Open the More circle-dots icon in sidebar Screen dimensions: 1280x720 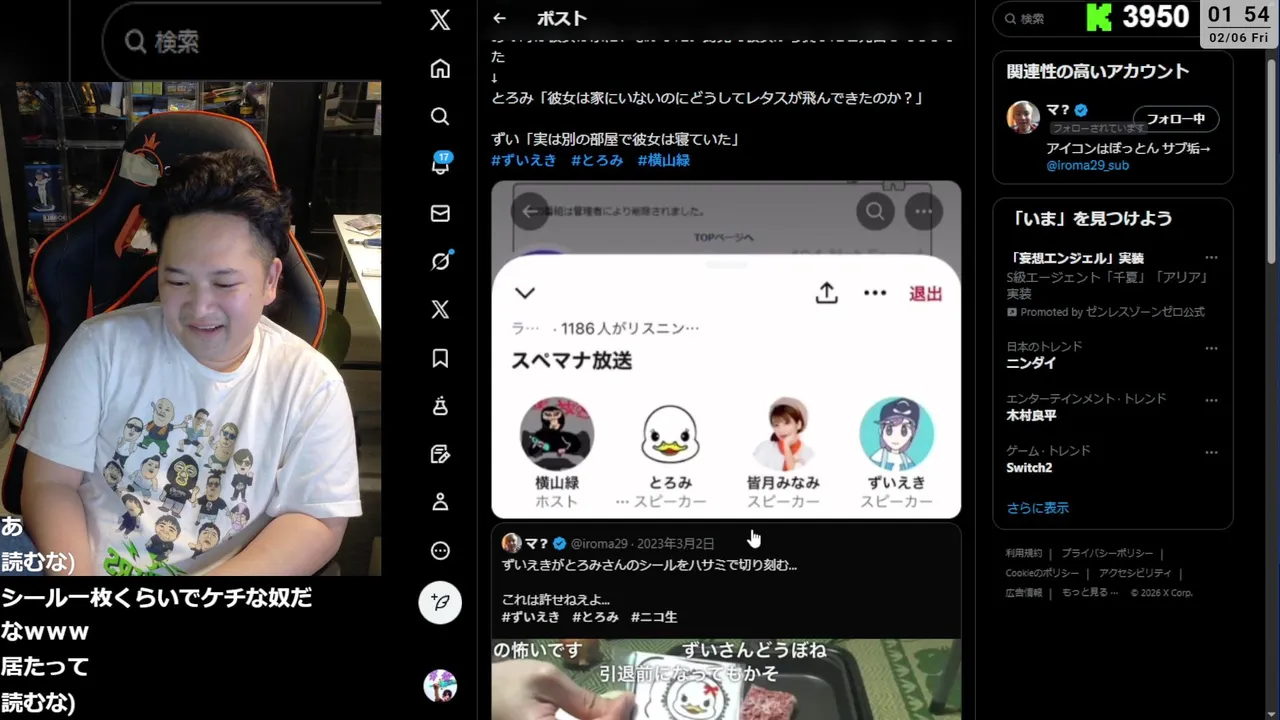[x=440, y=550]
